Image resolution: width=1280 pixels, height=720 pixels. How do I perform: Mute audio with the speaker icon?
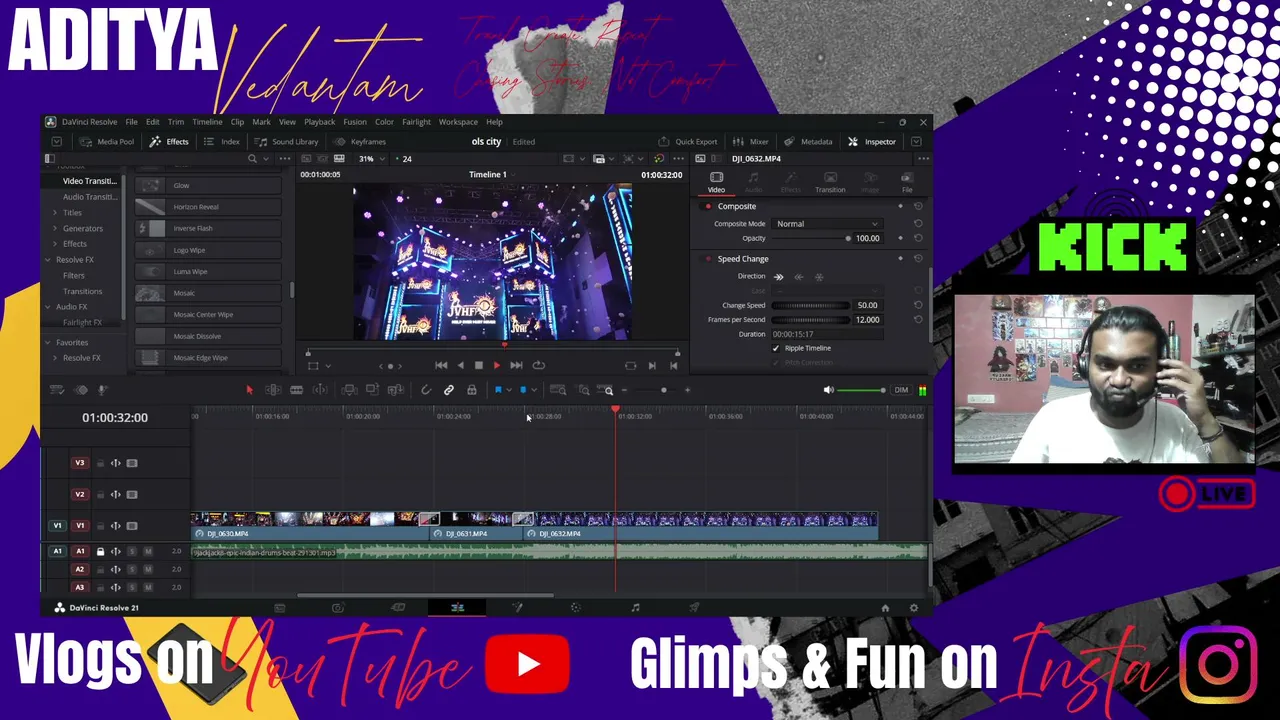click(x=828, y=390)
